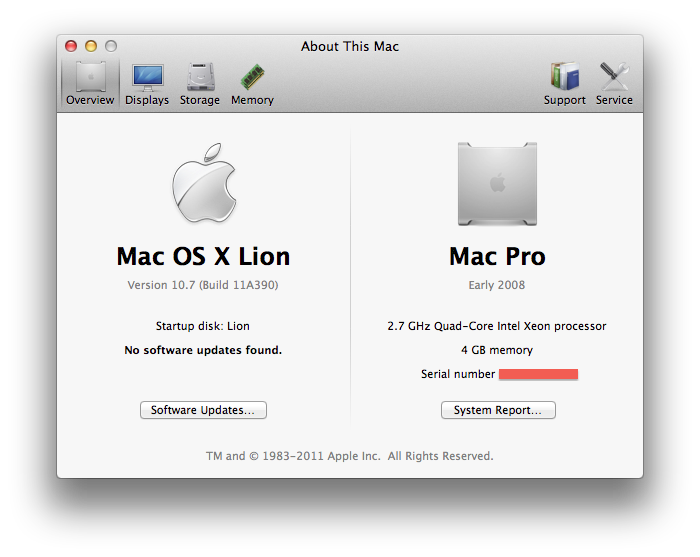Open the Support books icon
Viewport: 700px width, 557px height.
coord(565,84)
